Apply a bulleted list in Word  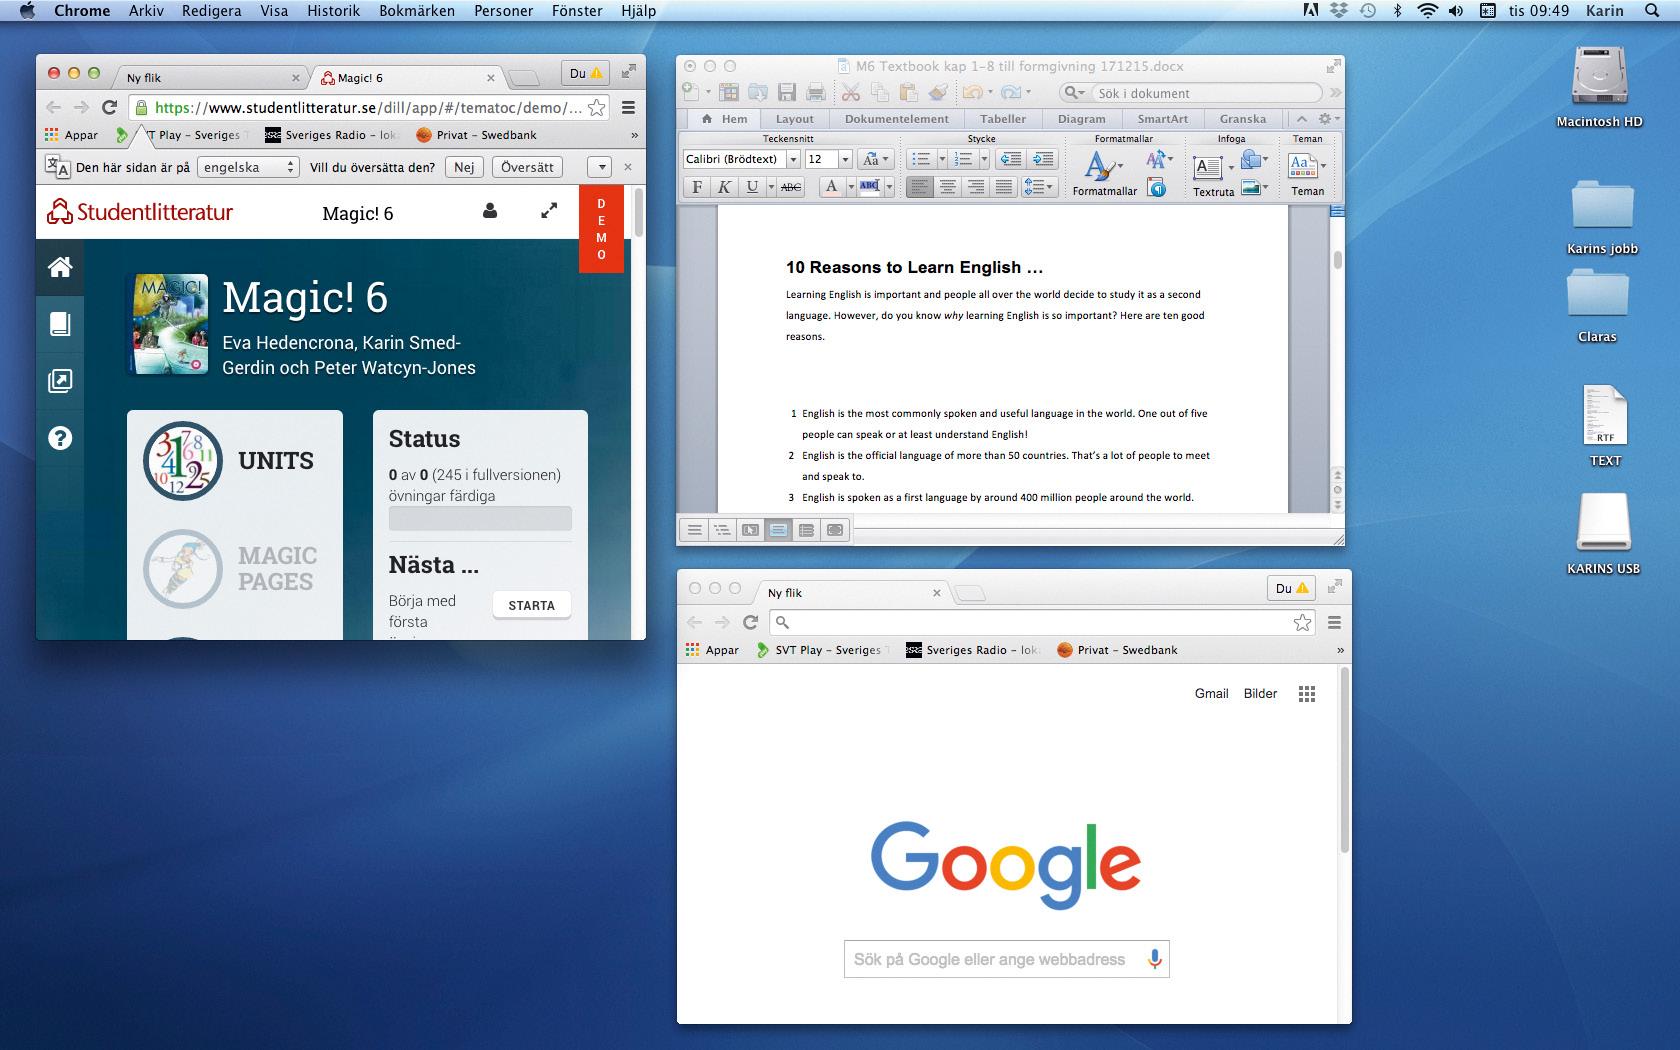pos(921,159)
